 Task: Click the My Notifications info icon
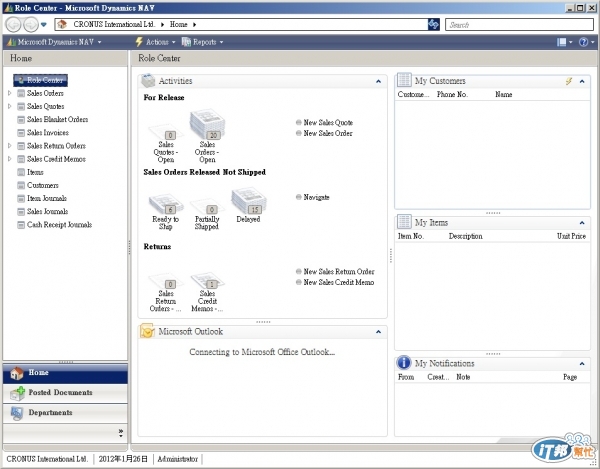point(404,363)
